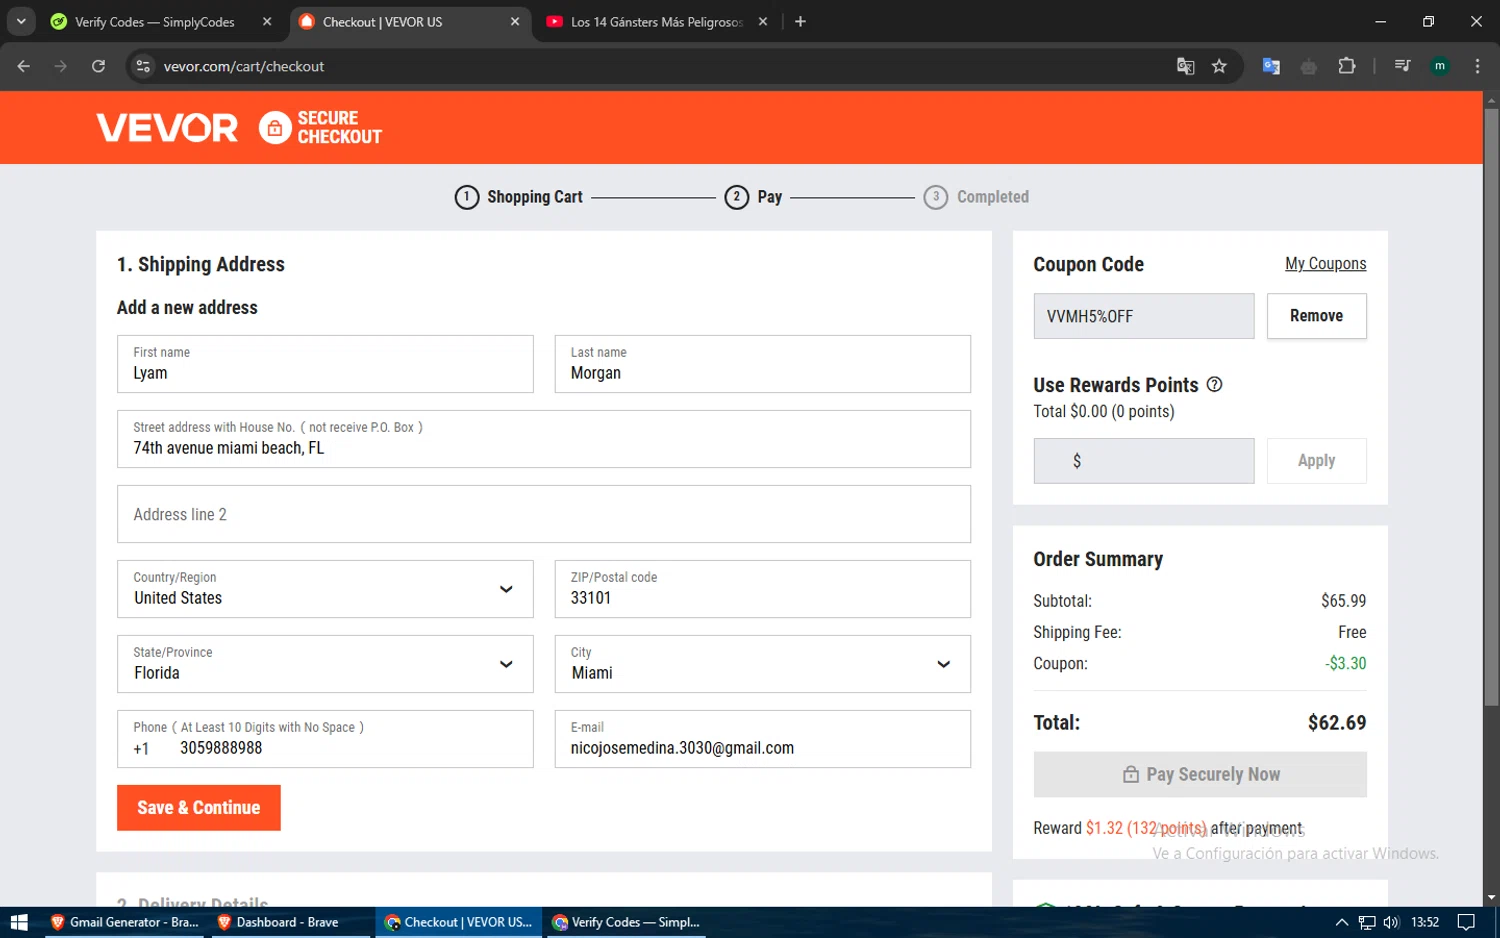Click the Pay step indicator

click(x=754, y=197)
